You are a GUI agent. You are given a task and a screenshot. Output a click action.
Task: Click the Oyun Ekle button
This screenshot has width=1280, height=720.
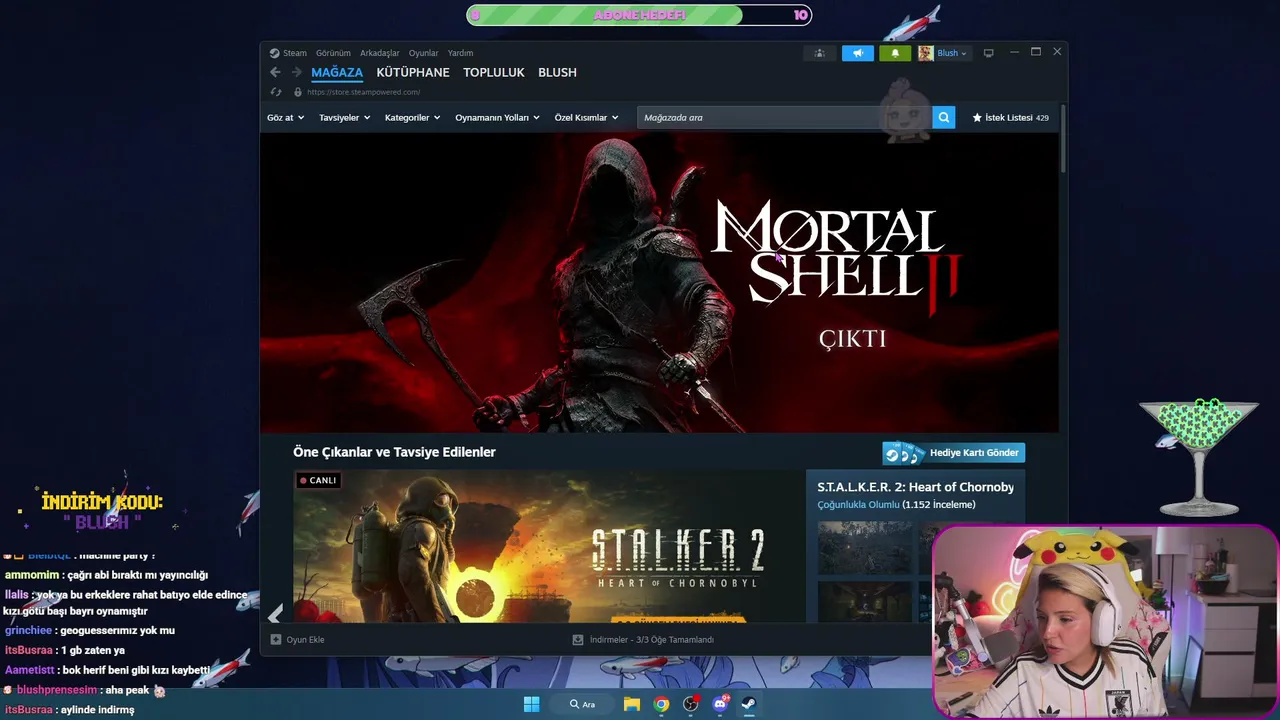(298, 640)
